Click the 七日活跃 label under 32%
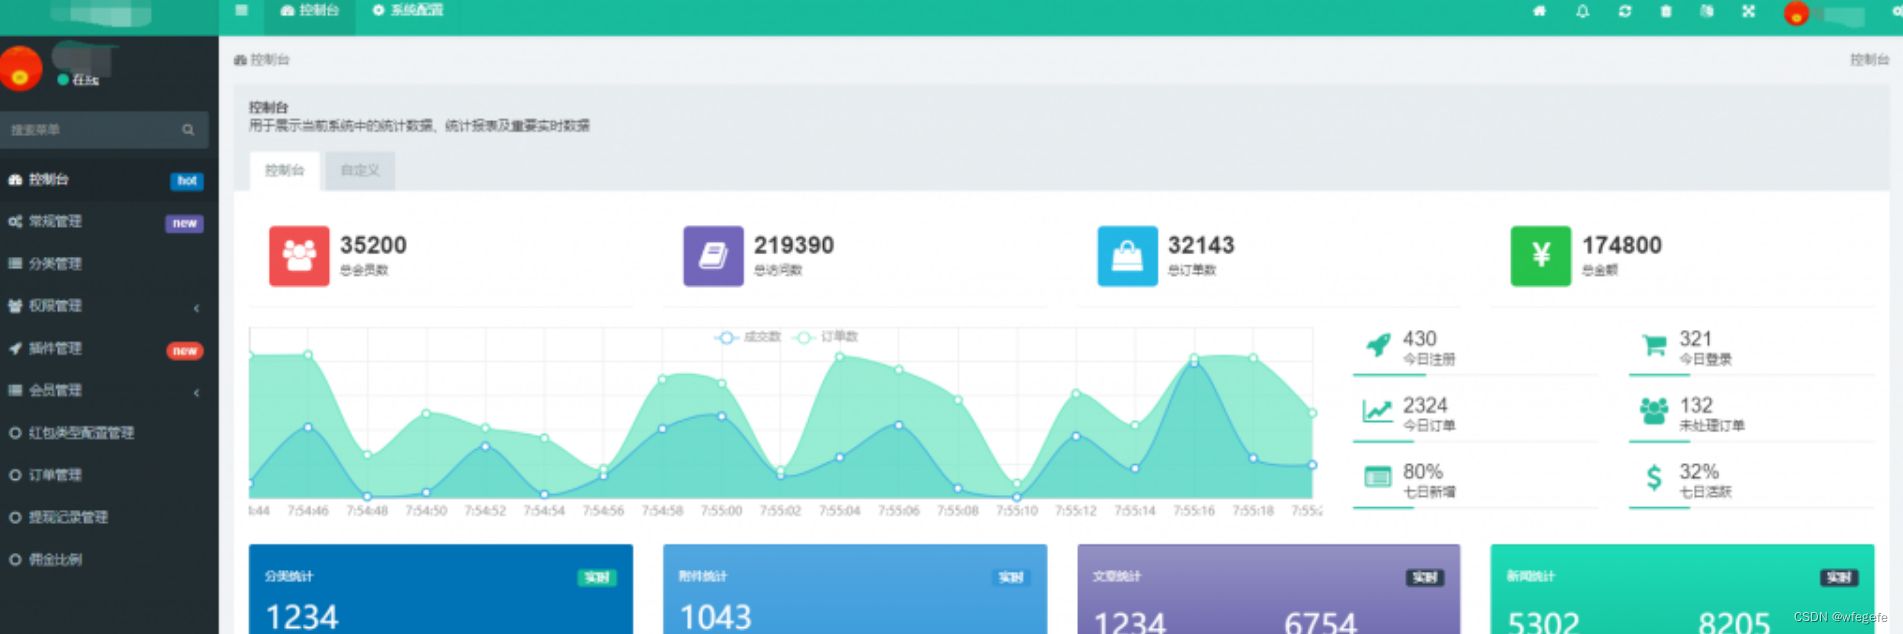Viewport: 1903px width, 634px height. pyautogui.click(x=1705, y=492)
